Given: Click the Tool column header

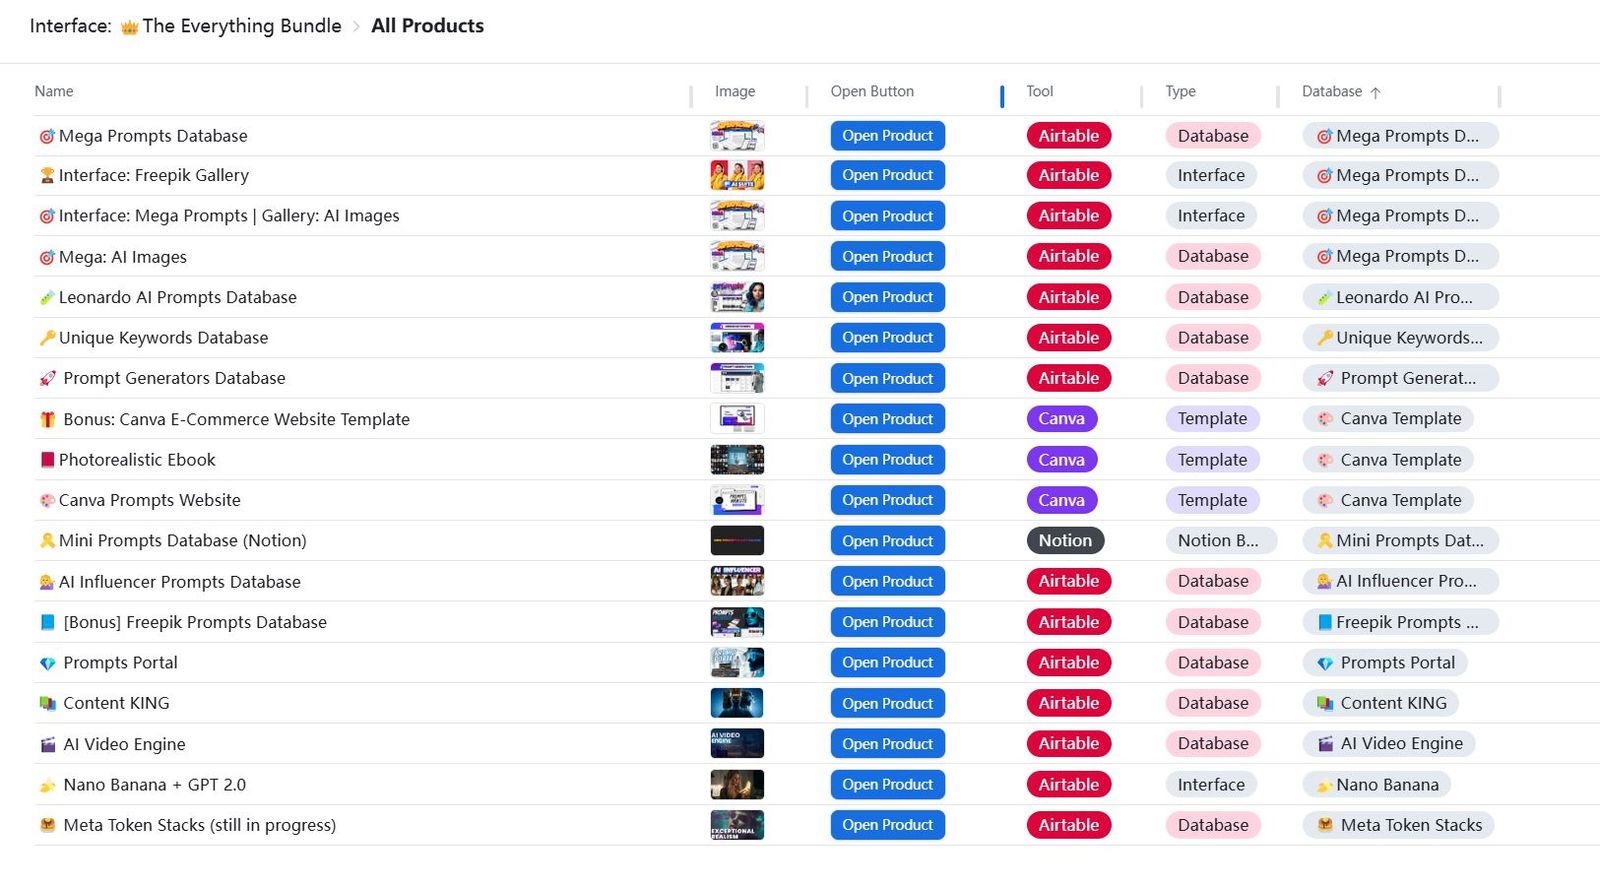Looking at the screenshot, I should [x=1040, y=91].
